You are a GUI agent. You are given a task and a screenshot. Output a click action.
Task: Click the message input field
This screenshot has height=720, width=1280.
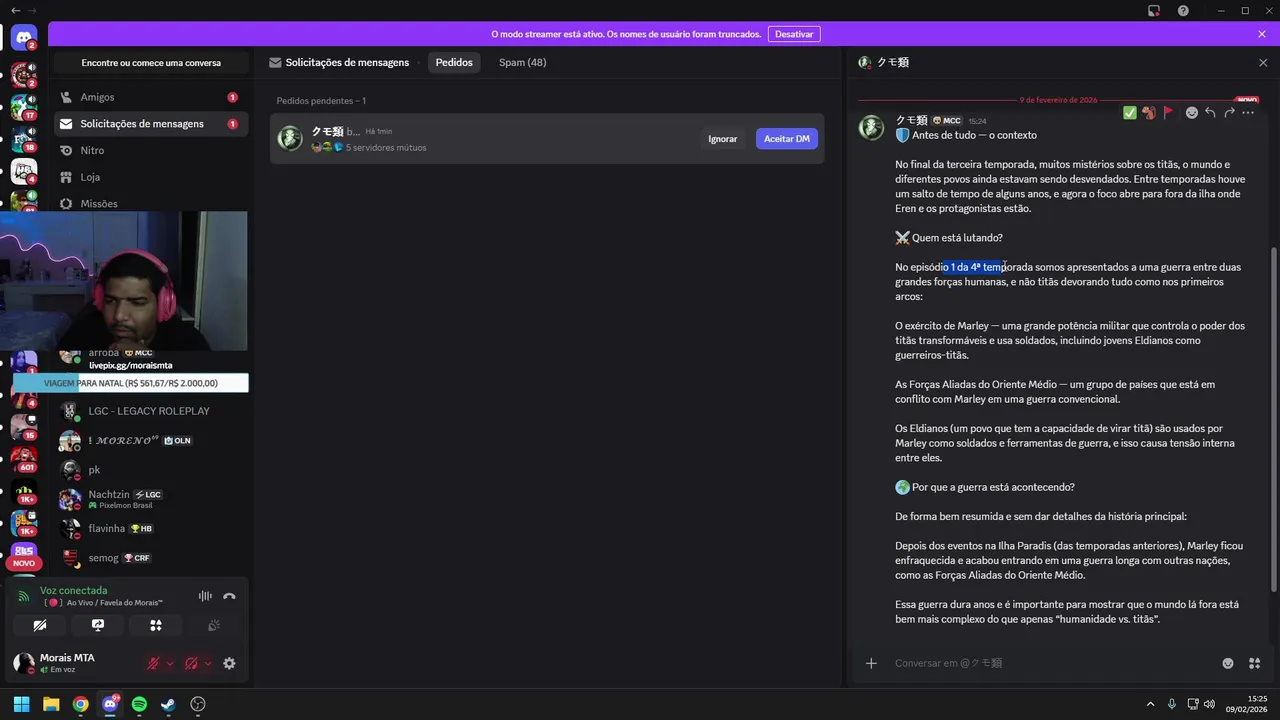pos(1050,663)
